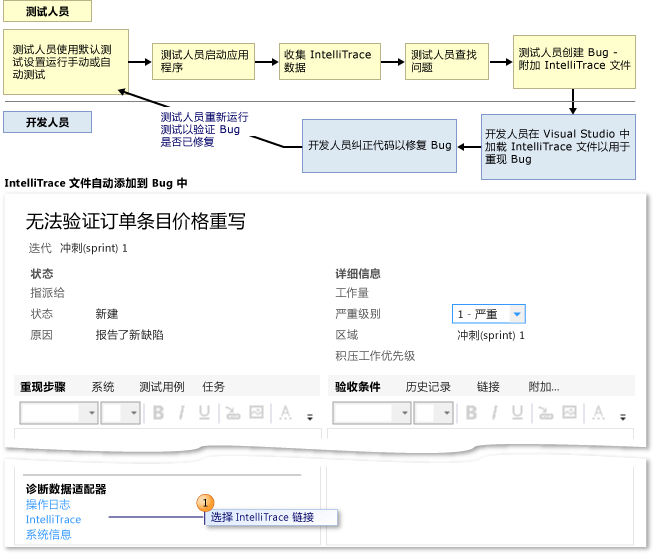Click Italic in the 验收条件 editor toolbar

495,413
